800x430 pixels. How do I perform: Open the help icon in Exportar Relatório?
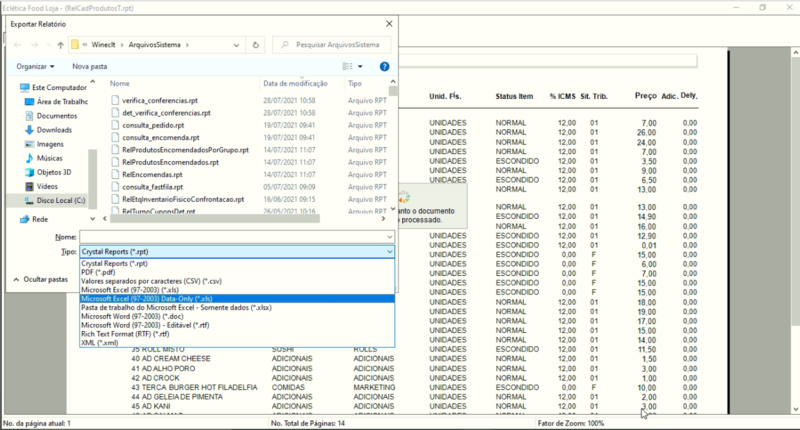[x=384, y=66]
